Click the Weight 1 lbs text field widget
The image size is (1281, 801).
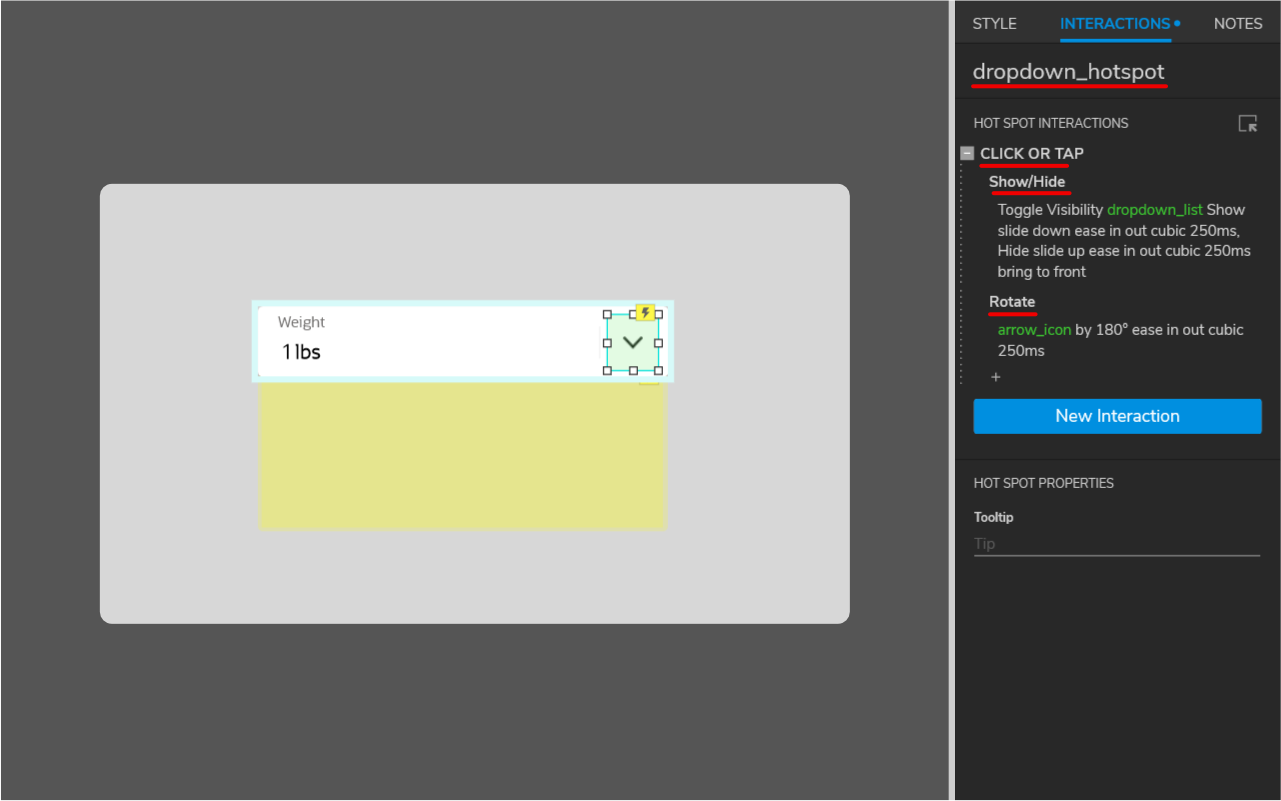tap(400, 340)
